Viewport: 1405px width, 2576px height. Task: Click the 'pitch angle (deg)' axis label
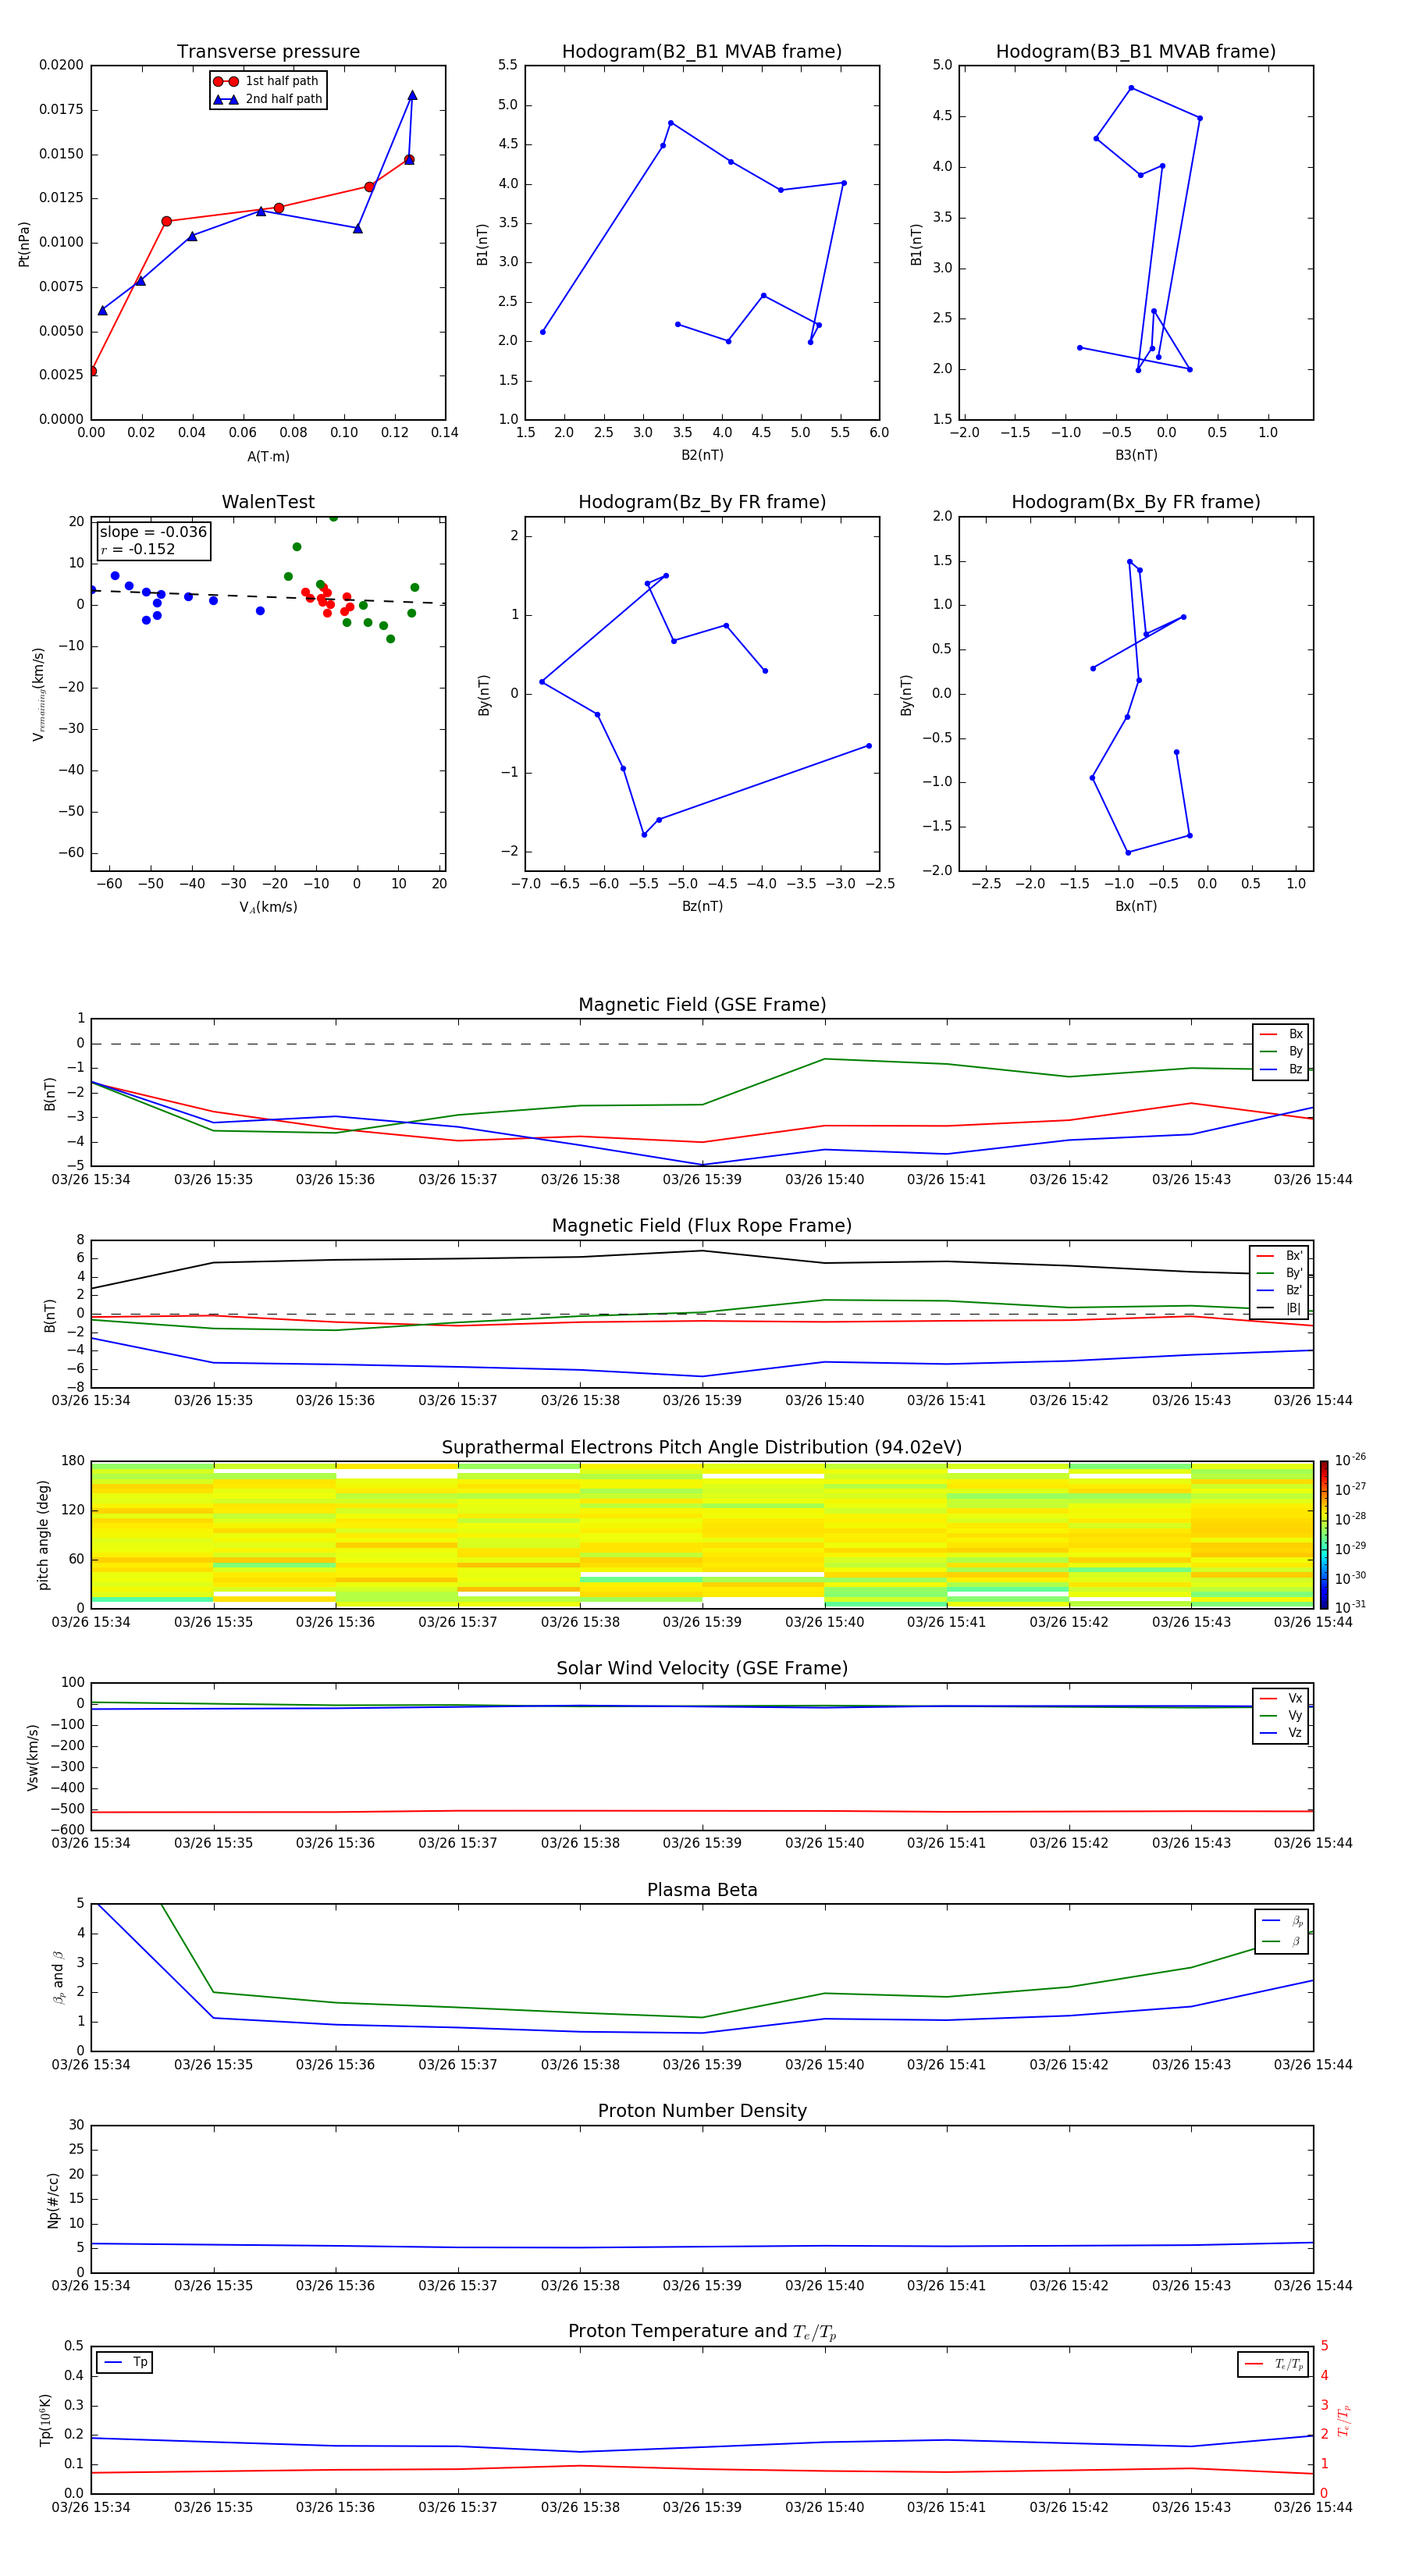tap(43, 1535)
